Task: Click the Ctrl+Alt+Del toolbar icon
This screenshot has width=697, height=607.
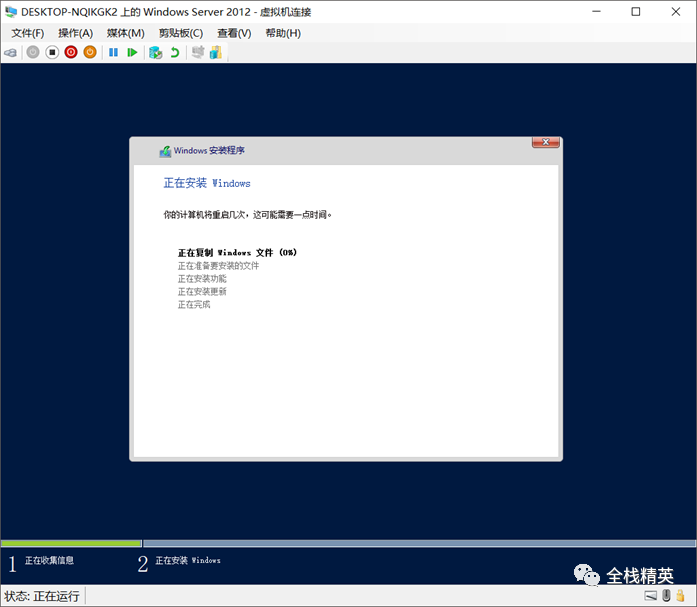Action: [x=11, y=53]
